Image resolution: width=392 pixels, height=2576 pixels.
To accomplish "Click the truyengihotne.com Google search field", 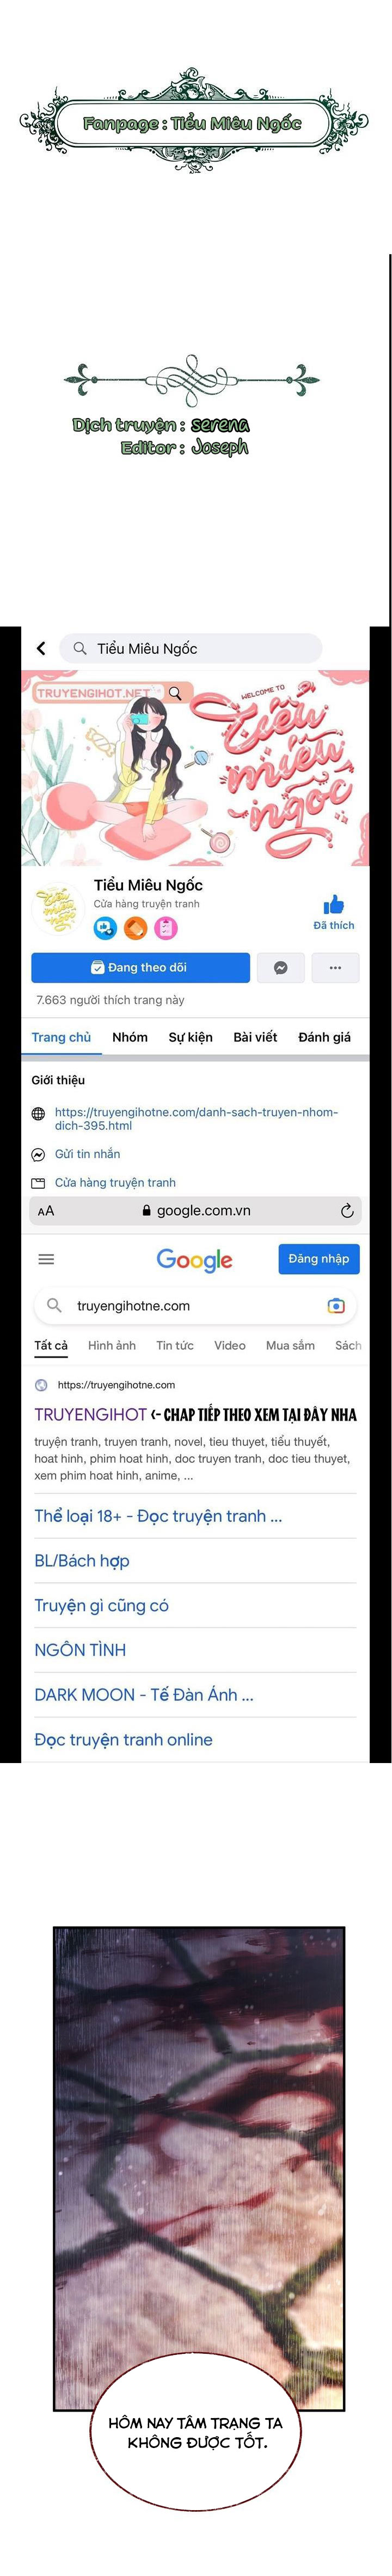I will click(x=195, y=1305).
